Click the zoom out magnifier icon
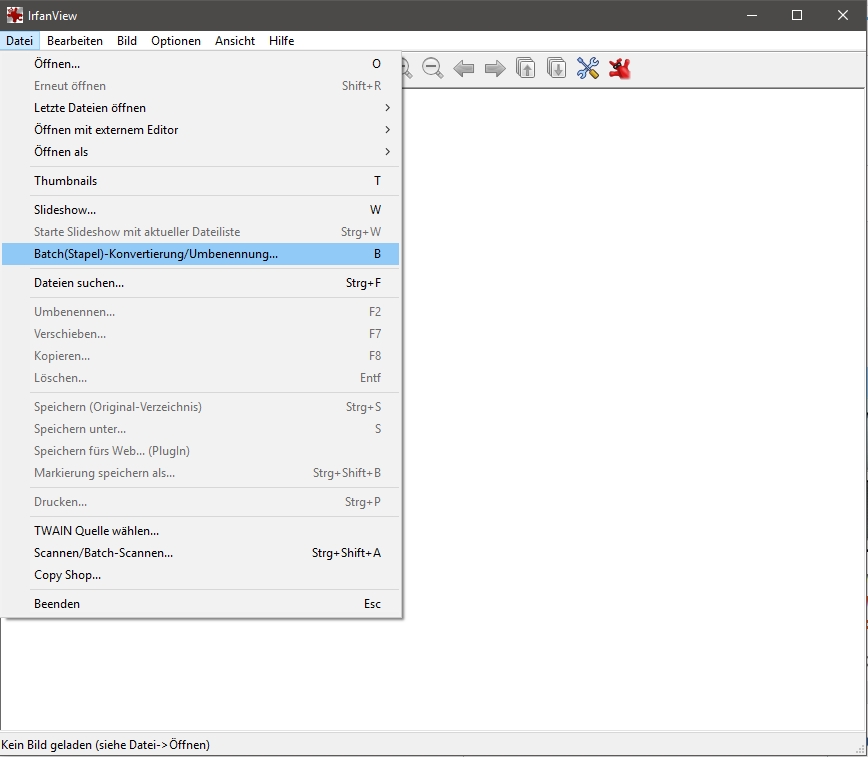This screenshot has height=757, width=868. point(432,68)
